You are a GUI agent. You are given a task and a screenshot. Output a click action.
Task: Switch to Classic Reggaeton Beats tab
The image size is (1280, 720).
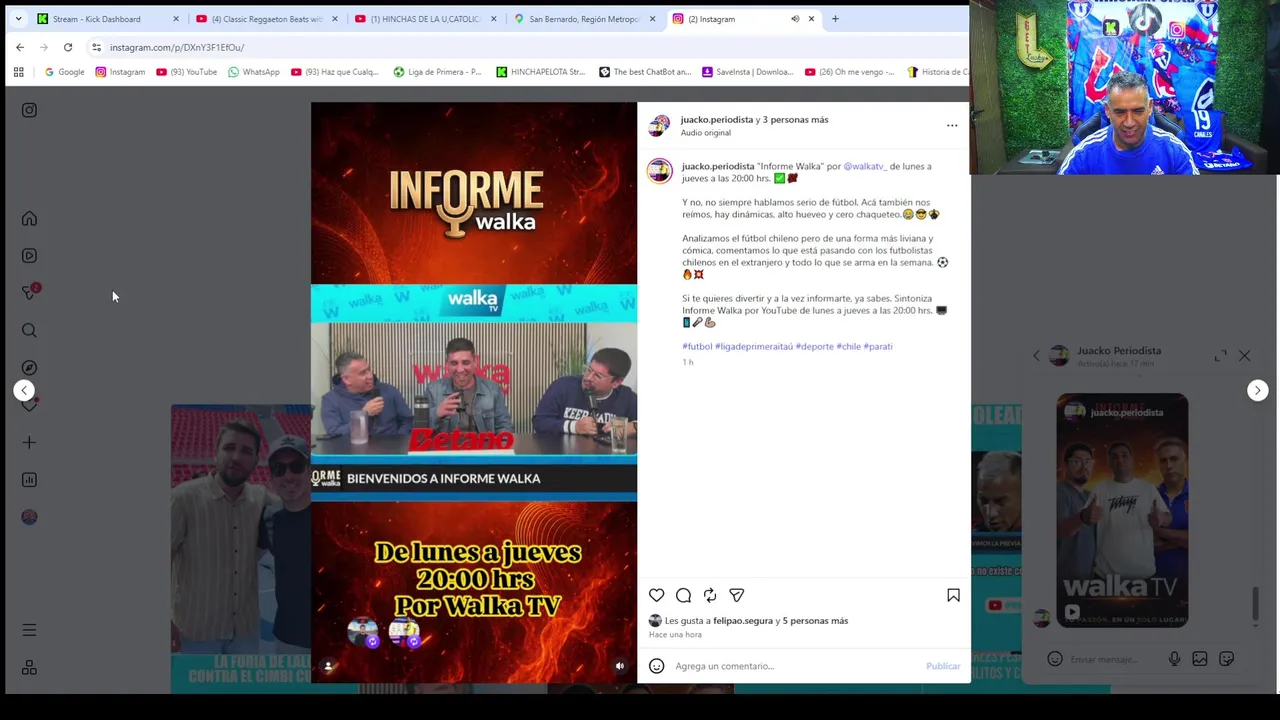point(268,19)
